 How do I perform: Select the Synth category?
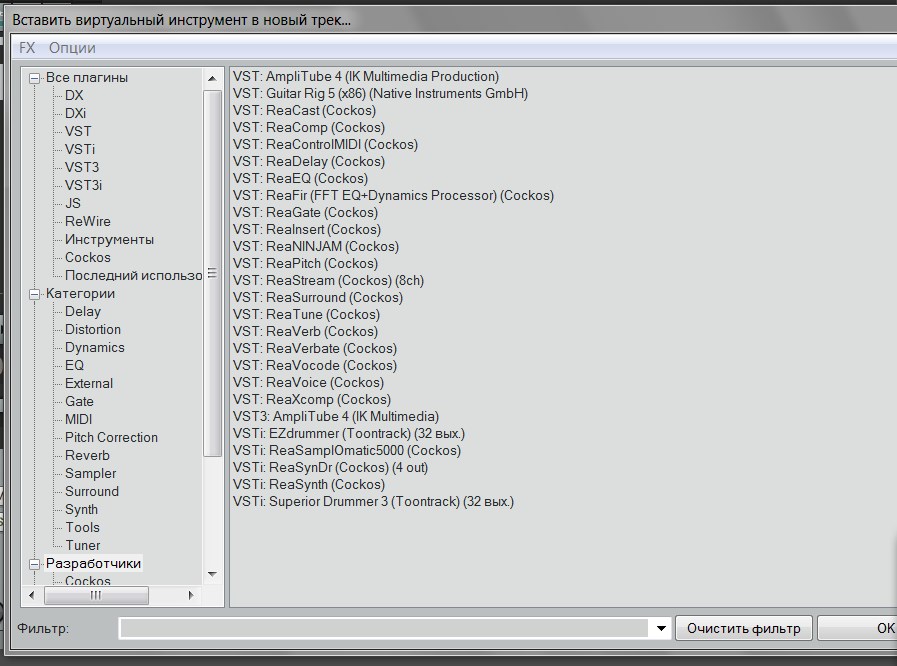pos(81,510)
